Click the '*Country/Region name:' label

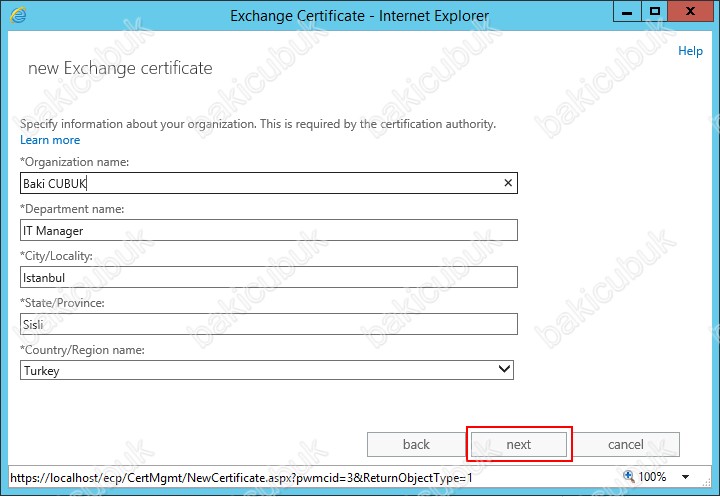pyautogui.click(x=82, y=350)
